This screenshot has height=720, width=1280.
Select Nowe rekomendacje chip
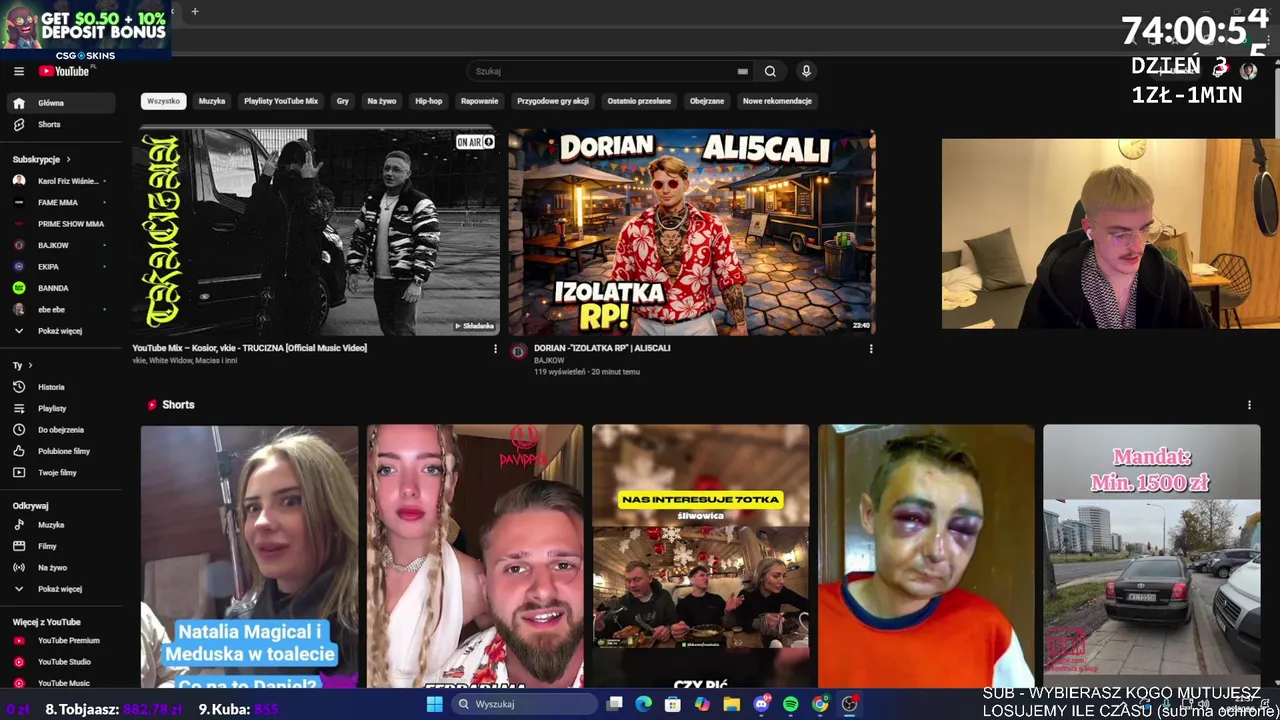pyautogui.click(x=777, y=101)
